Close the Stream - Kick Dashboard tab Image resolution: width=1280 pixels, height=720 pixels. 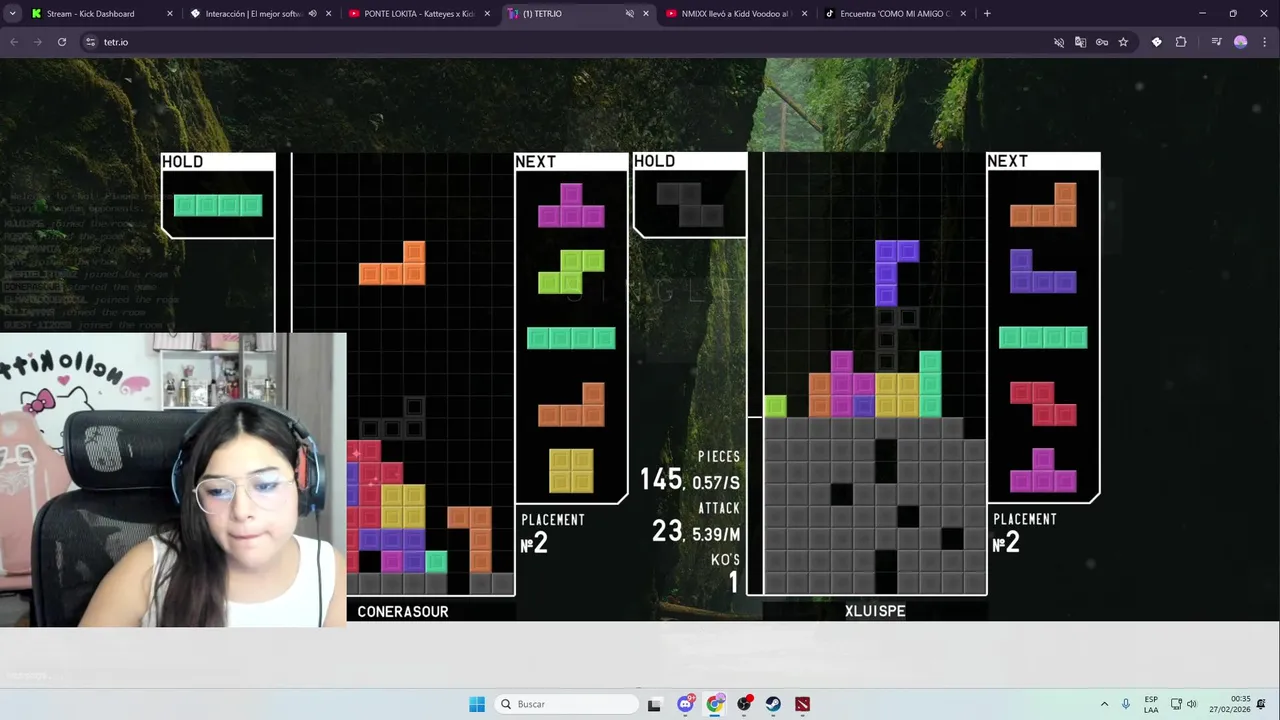click(x=169, y=14)
